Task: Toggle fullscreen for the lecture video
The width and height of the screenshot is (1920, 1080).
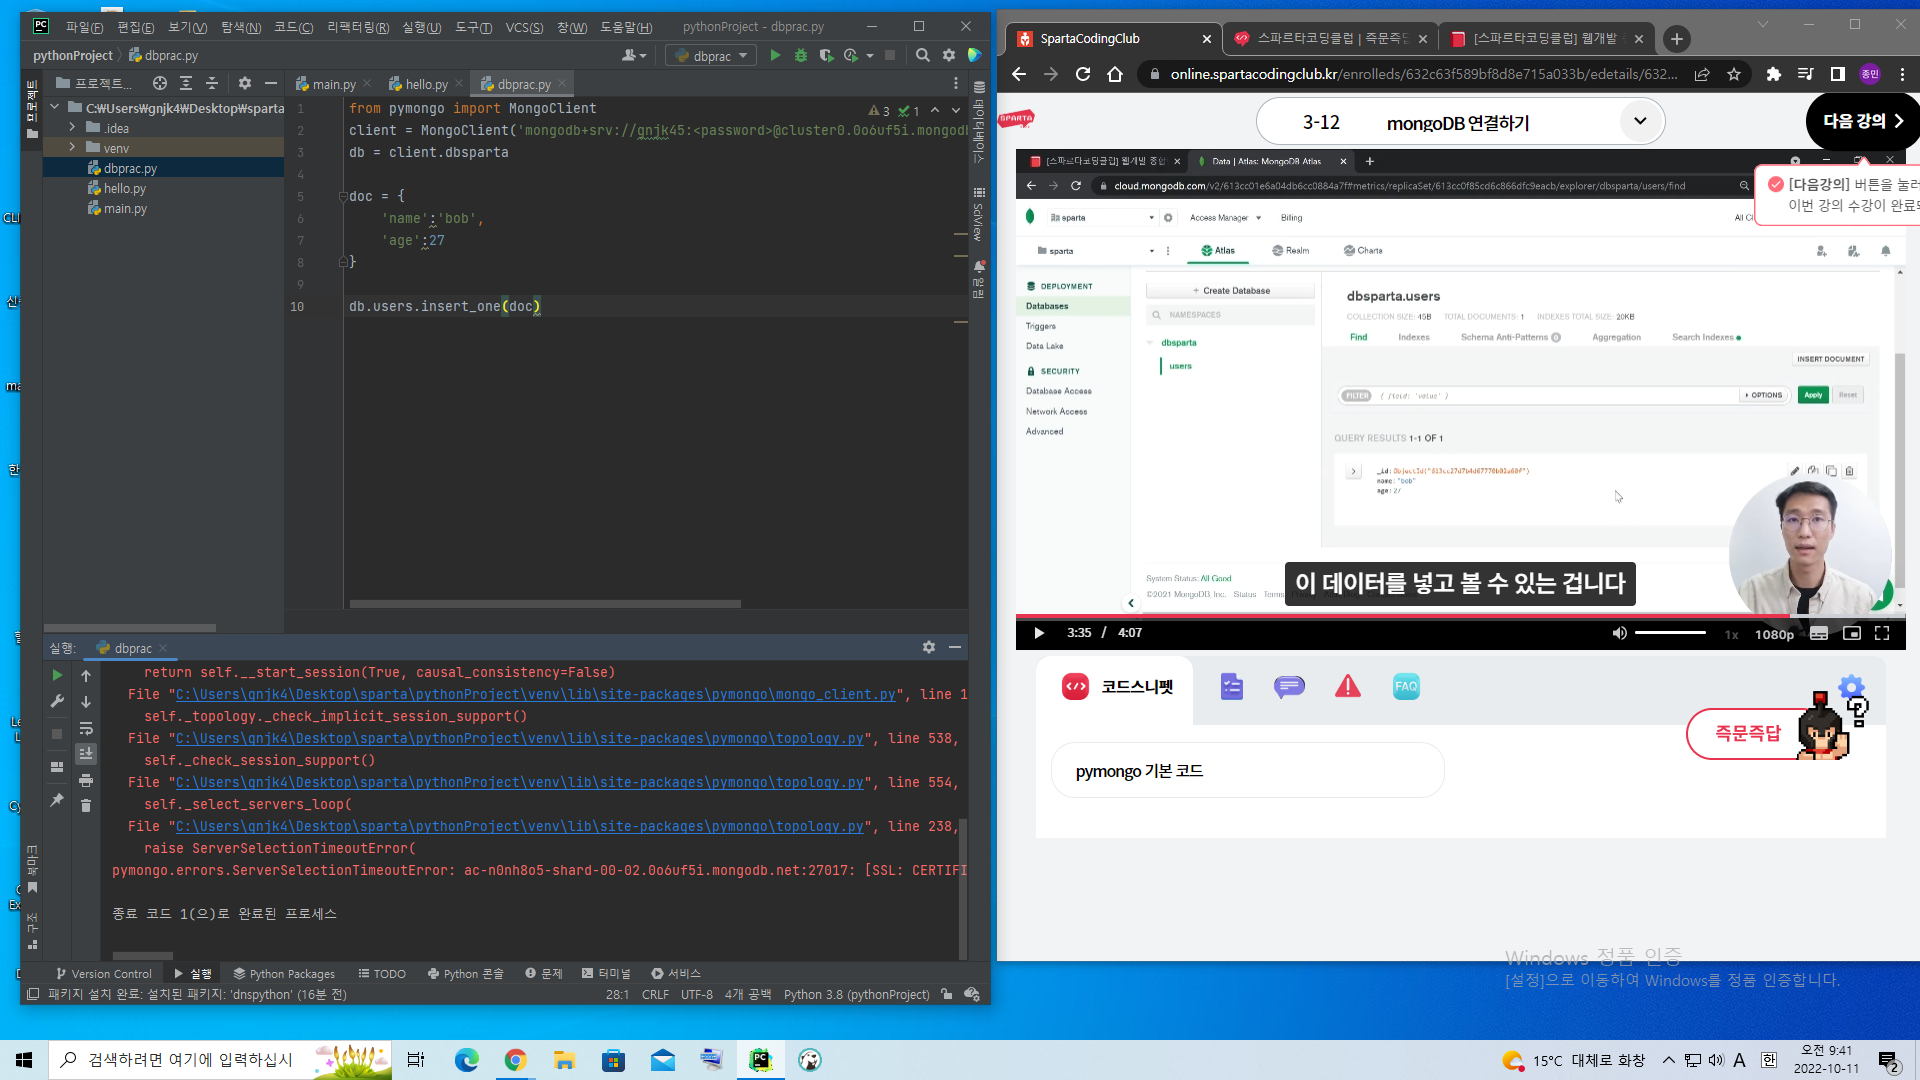Action: [x=1882, y=633]
